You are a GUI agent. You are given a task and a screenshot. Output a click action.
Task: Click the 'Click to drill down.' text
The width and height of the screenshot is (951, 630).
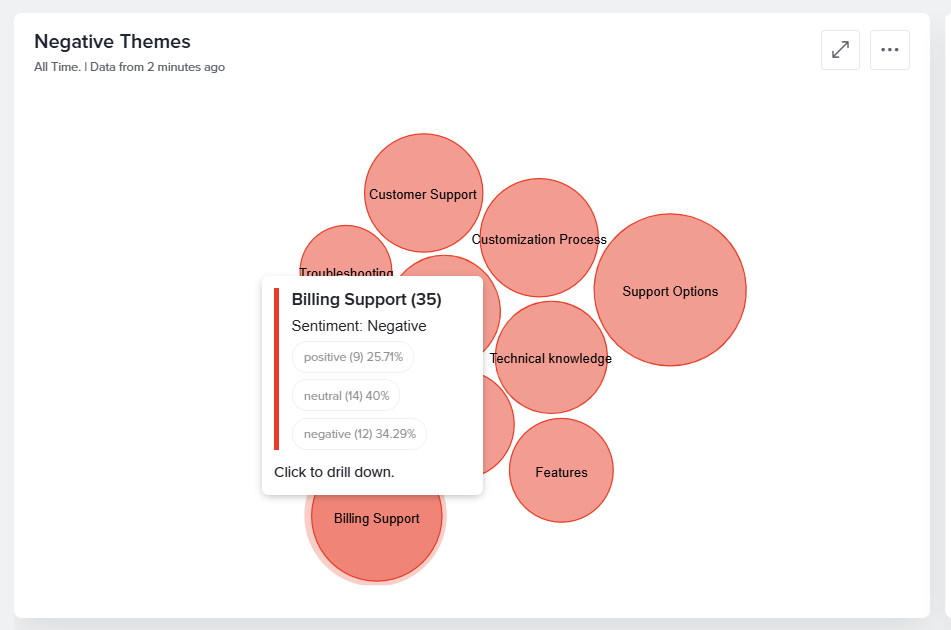(334, 472)
